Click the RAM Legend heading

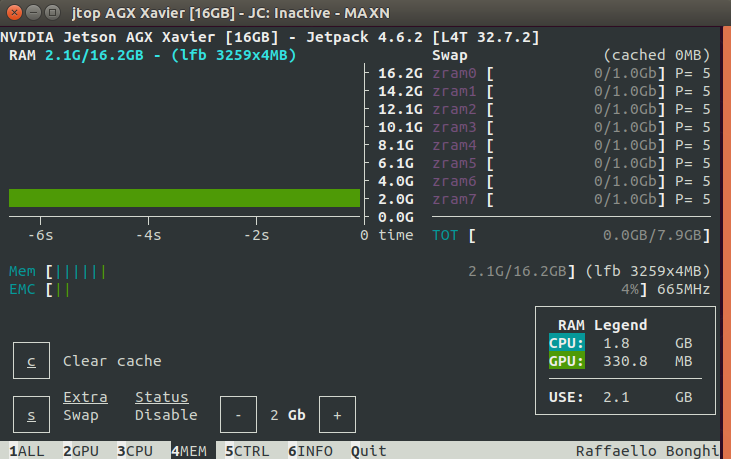pyautogui.click(x=602, y=325)
